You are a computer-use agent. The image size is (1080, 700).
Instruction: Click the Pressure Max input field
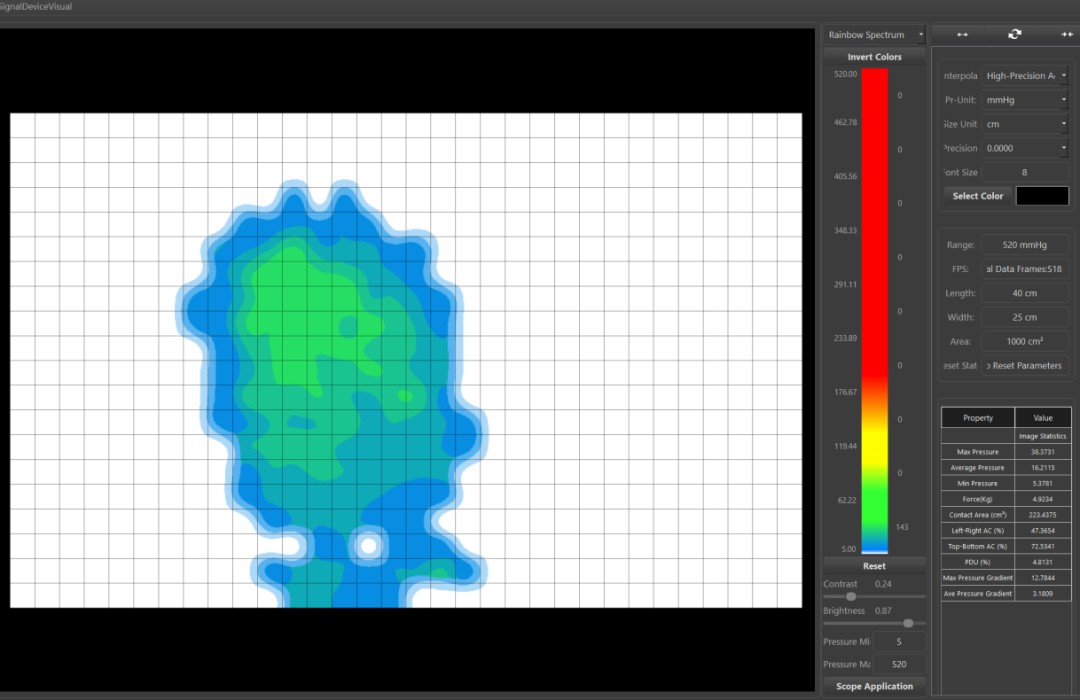898,664
